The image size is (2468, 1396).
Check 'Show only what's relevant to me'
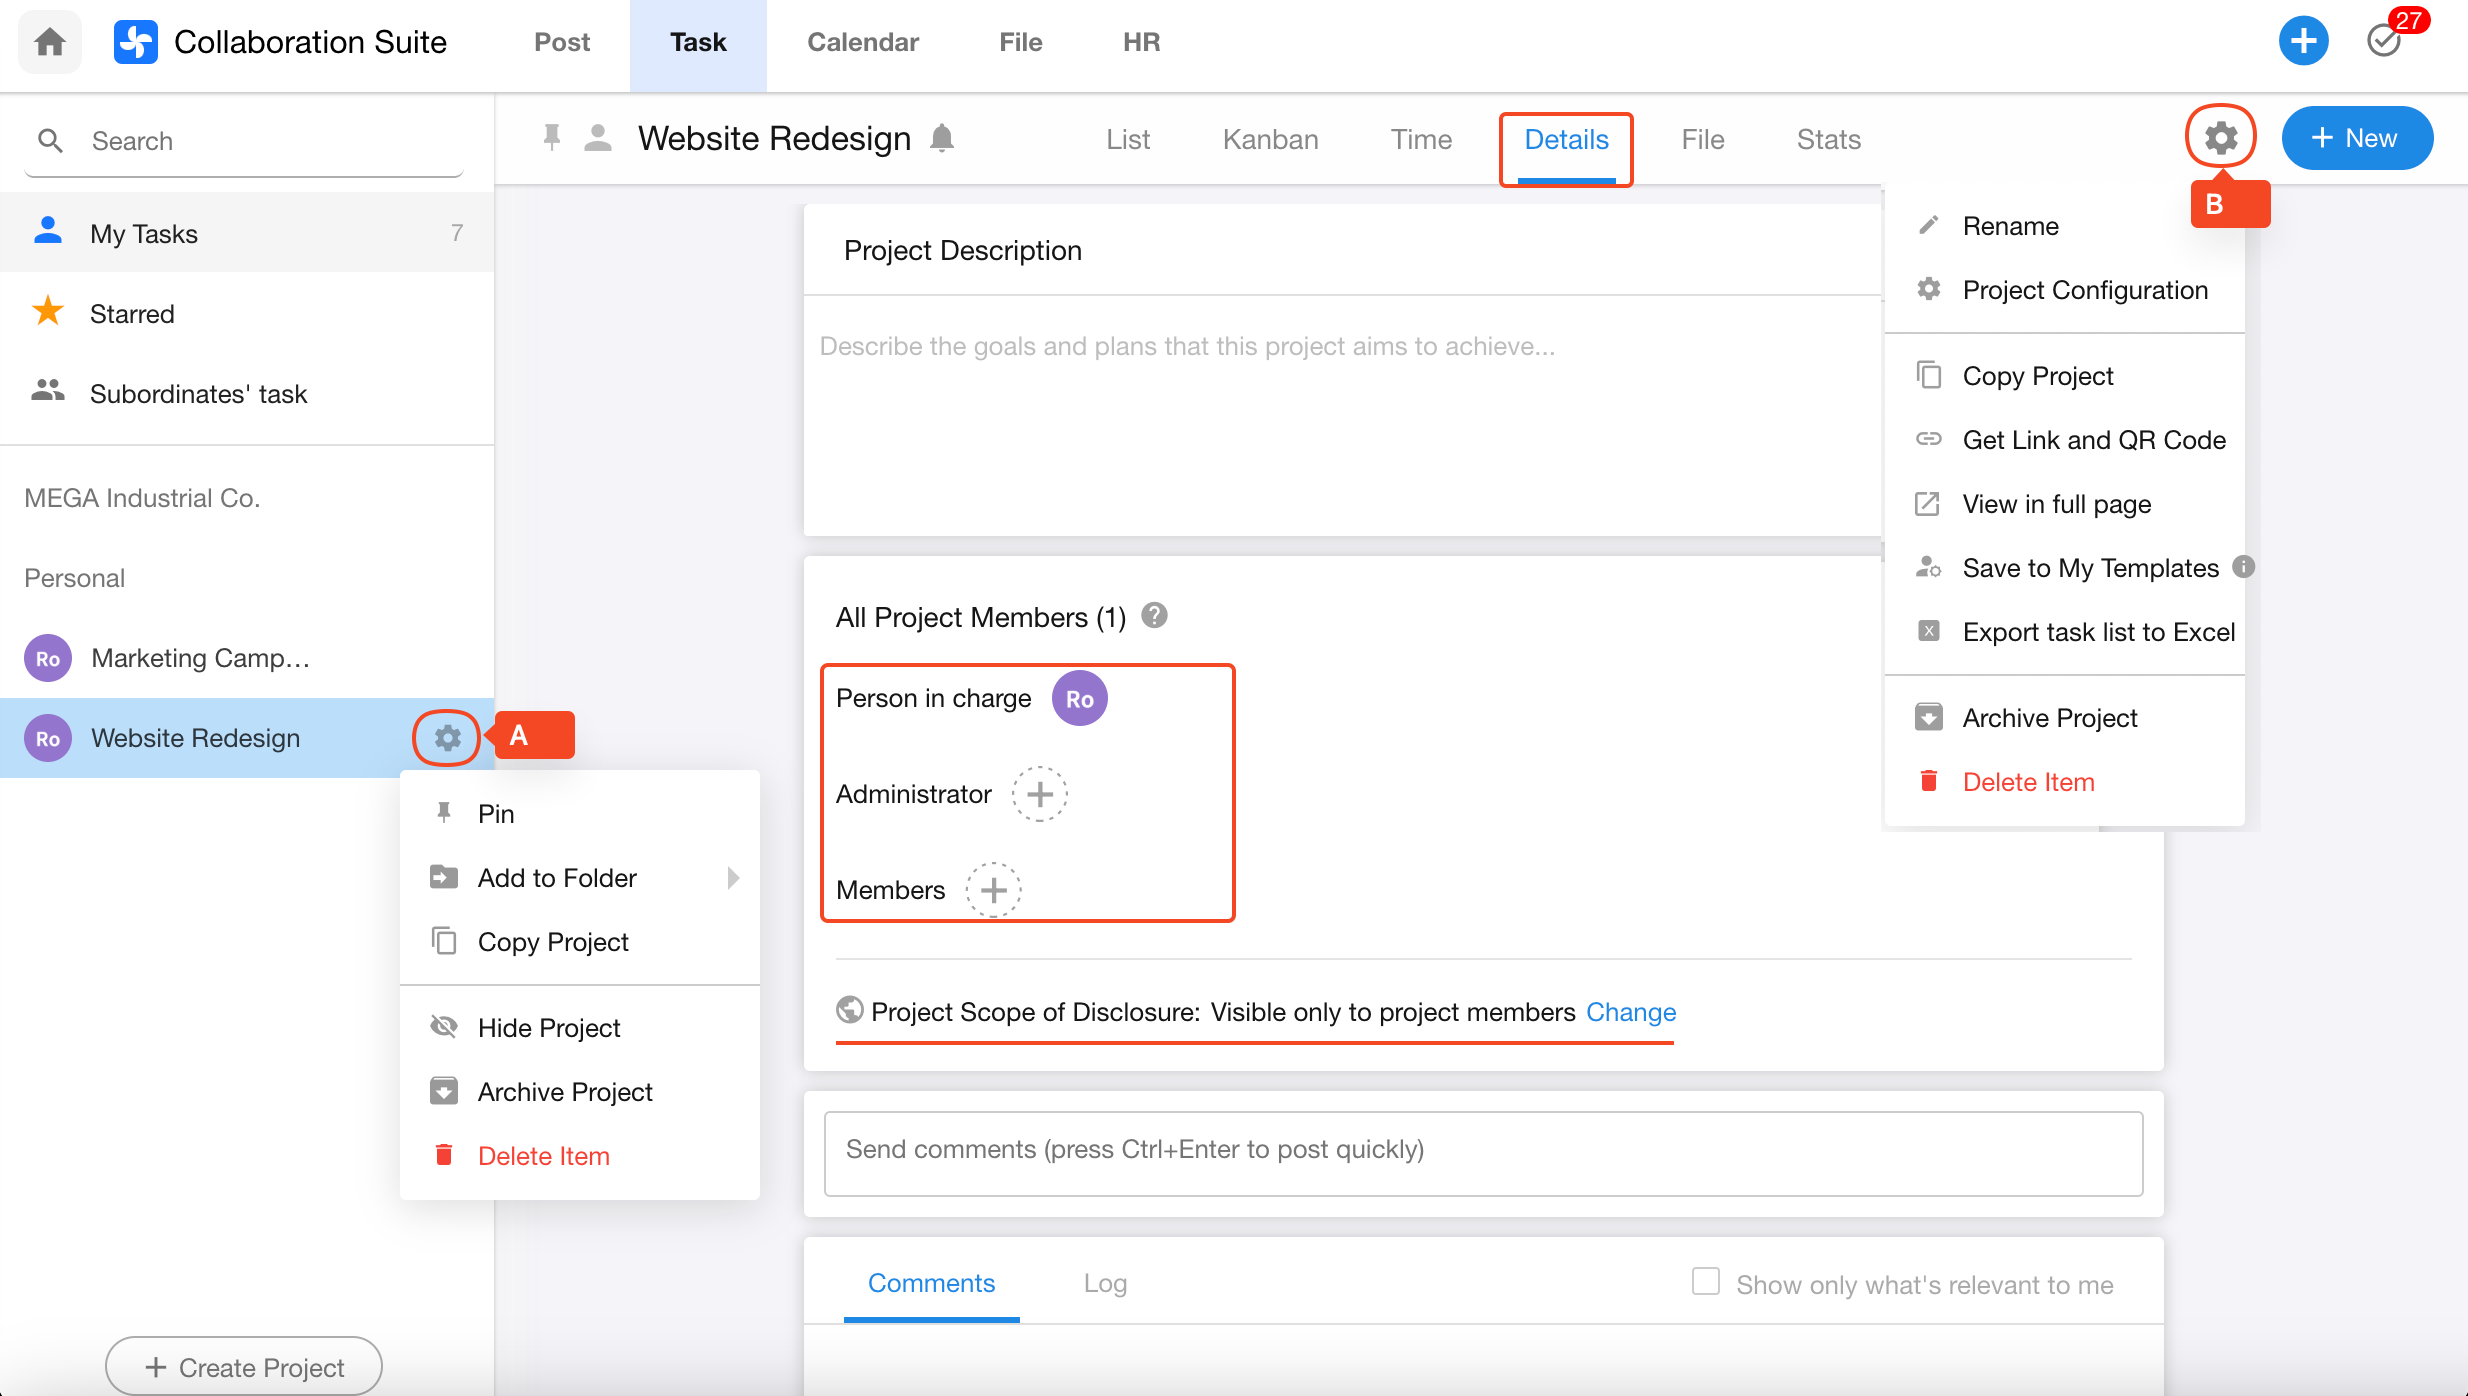[1705, 1282]
